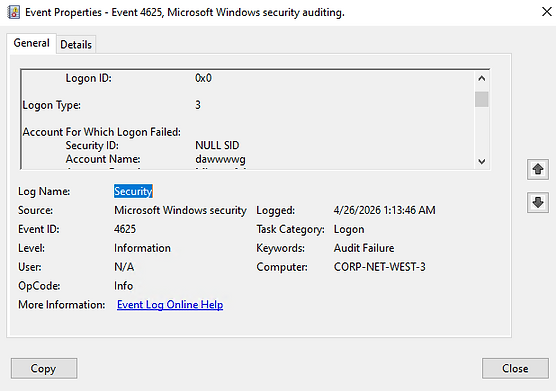Click the Computer label
556x391 pixels.
pos(282,267)
